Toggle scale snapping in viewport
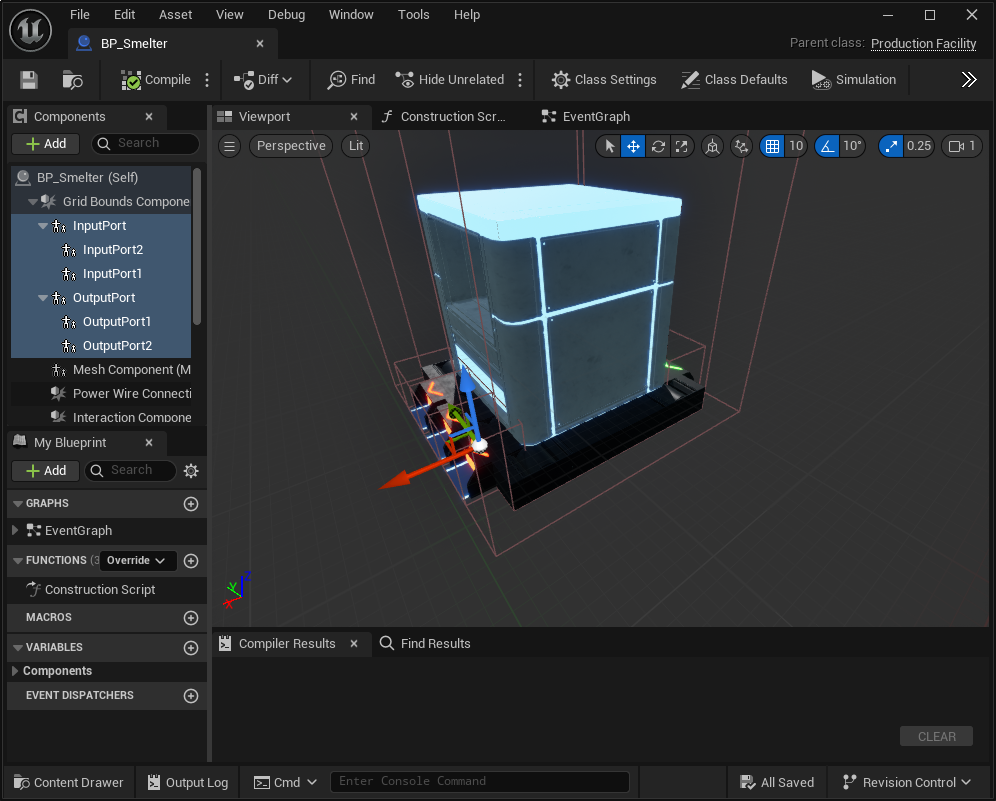This screenshot has width=996, height=801. click(x=891, y=146)
